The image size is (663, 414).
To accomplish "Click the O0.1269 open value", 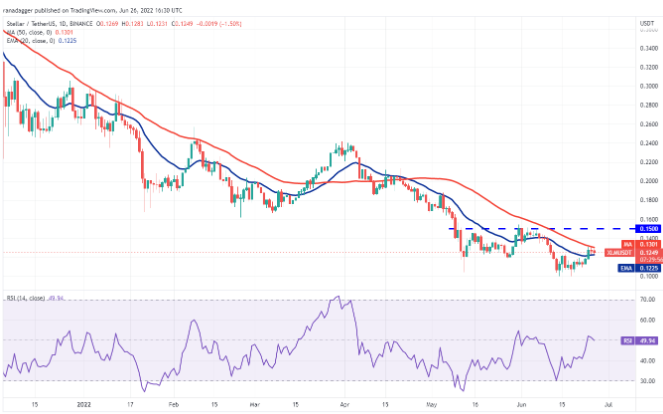I will (107, 24).
